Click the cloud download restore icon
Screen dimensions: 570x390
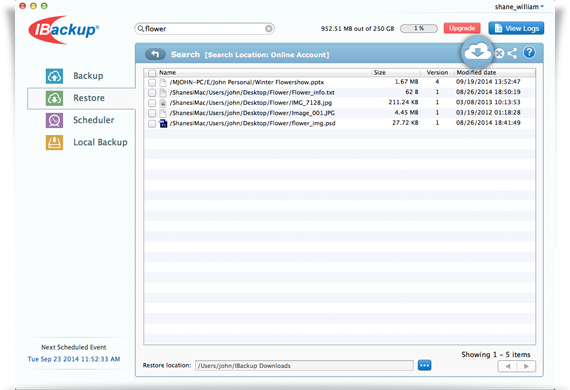477,52
